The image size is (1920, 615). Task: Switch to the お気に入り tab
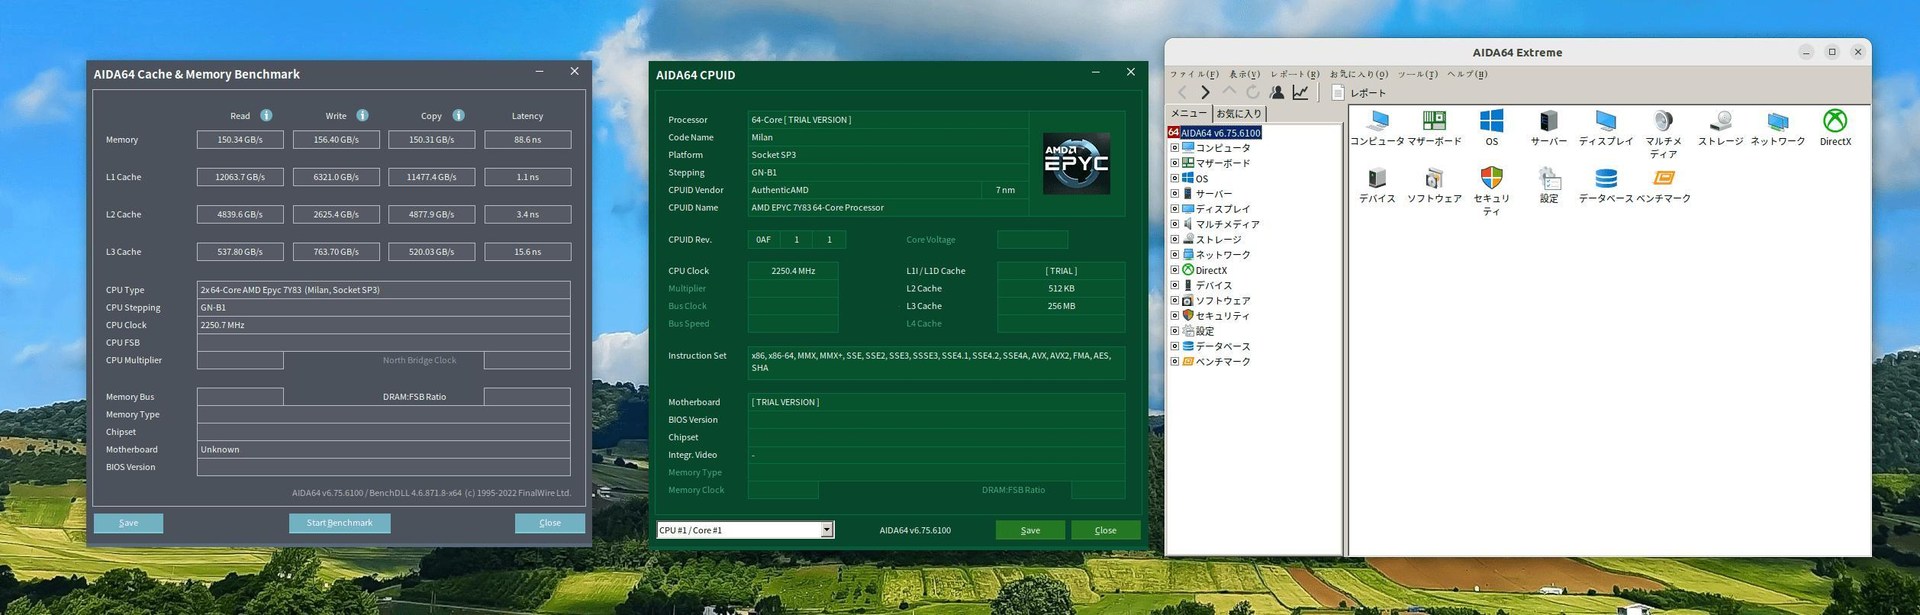pyautogui.click(x=1239, y=113)
